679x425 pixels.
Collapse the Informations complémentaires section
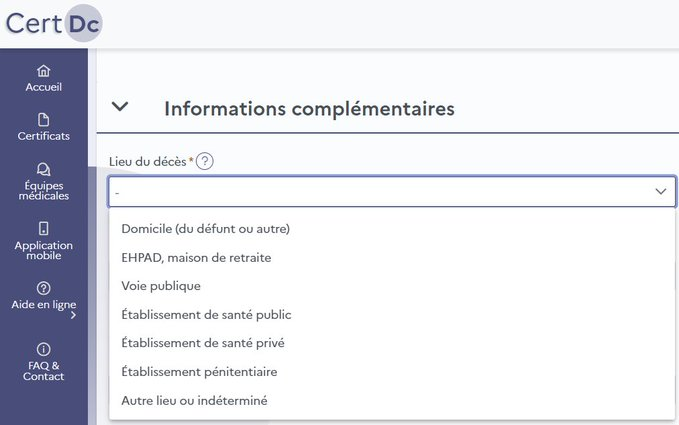click(x=121, y=107)
